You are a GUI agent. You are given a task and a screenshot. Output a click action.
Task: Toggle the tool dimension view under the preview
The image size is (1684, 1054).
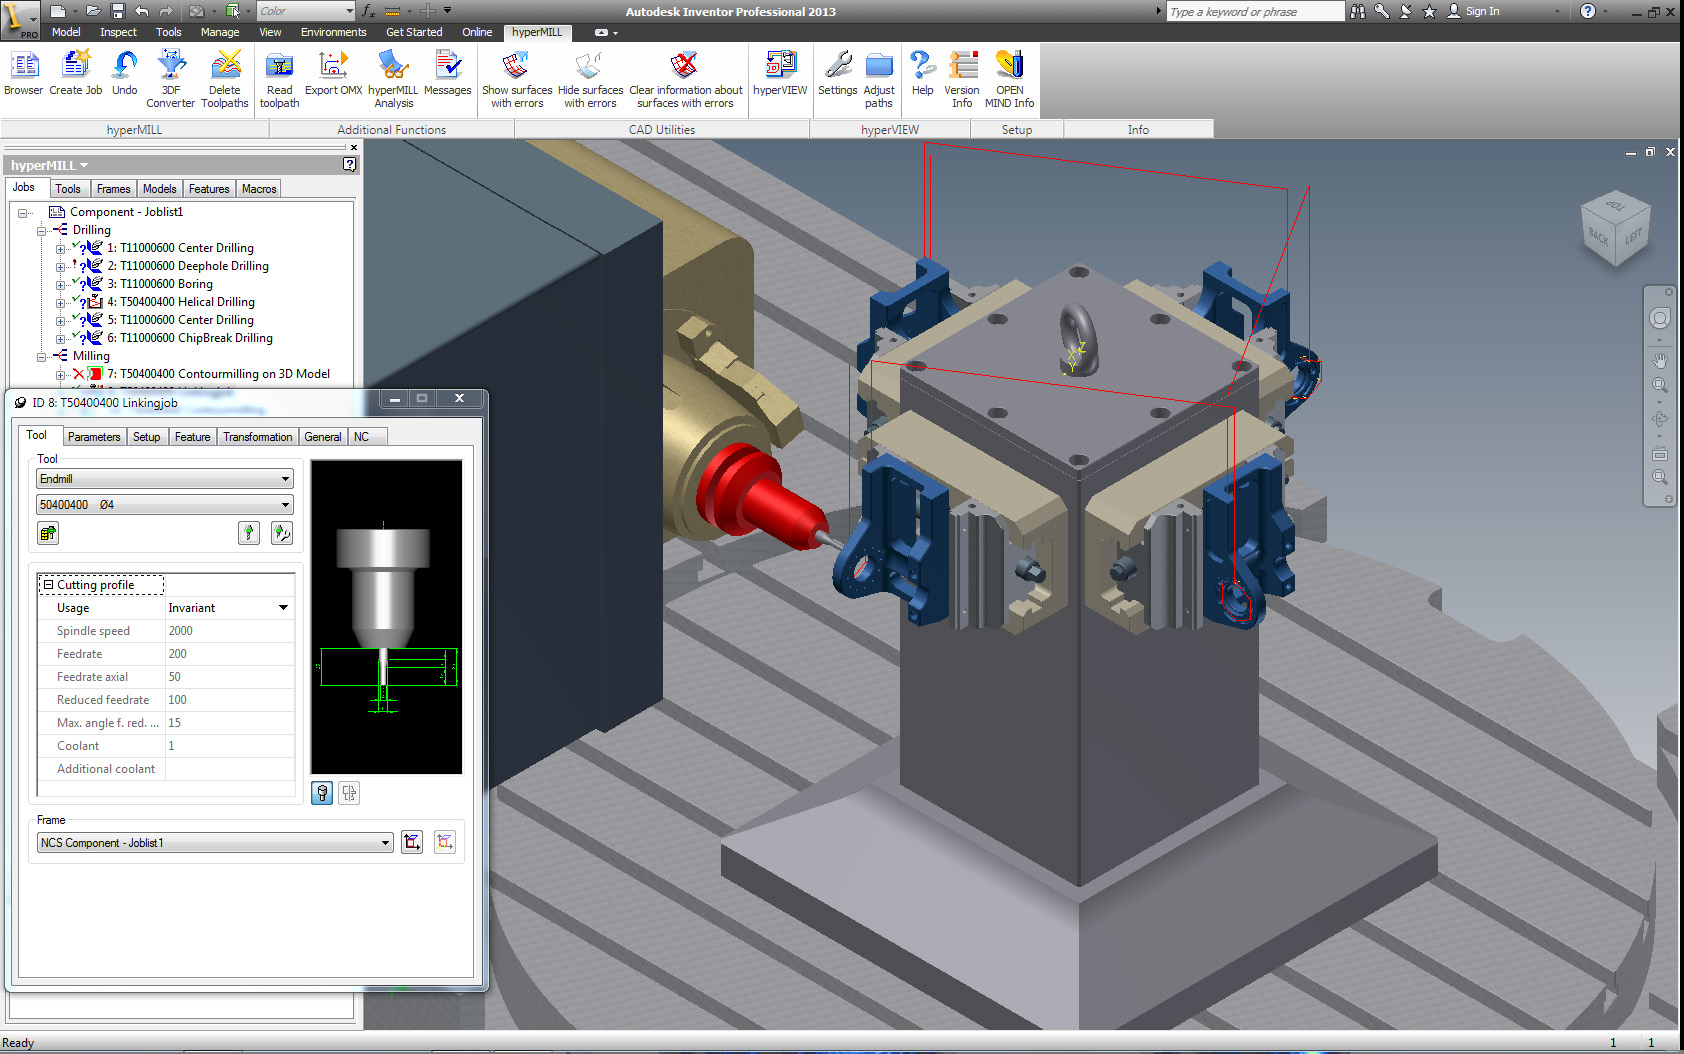tap(349, 793)
